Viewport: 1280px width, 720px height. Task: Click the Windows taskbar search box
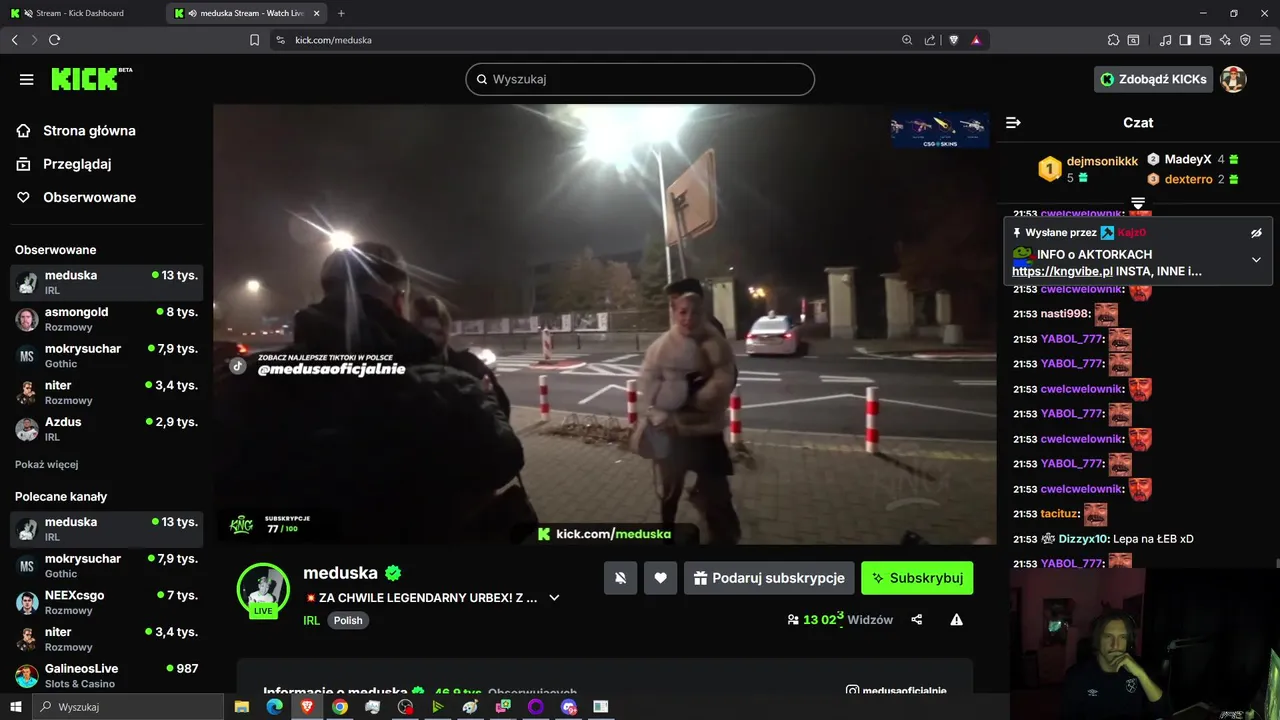pyautogui.click(x=128, y=707)
